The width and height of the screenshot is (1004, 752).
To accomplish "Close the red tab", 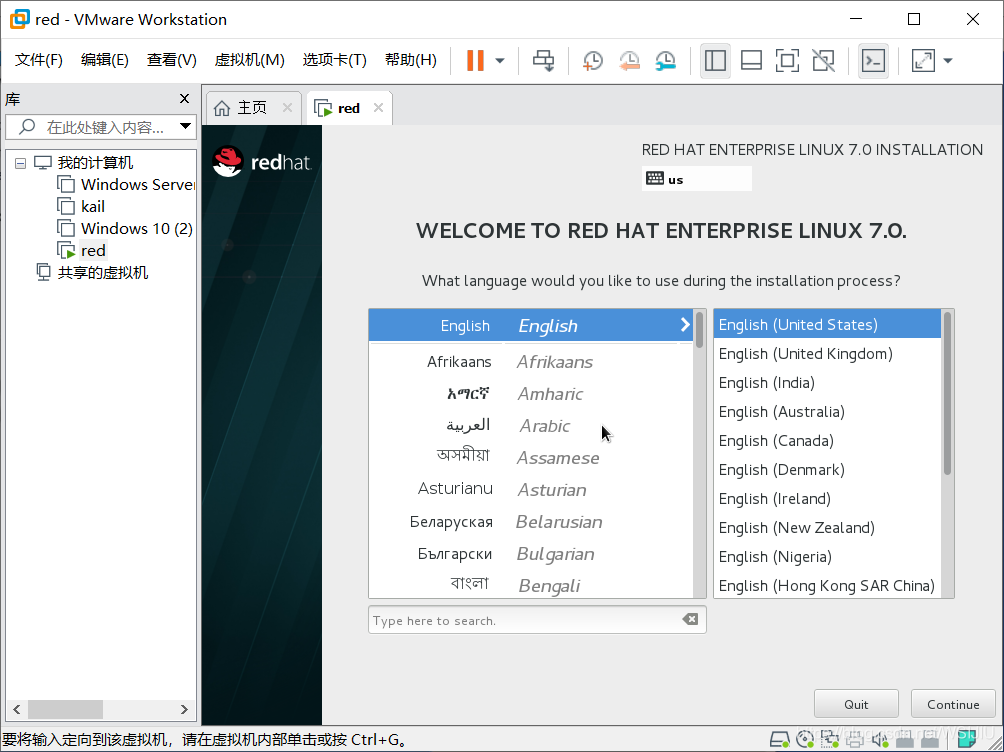I will pyautogui.click(x=378, y=108).
